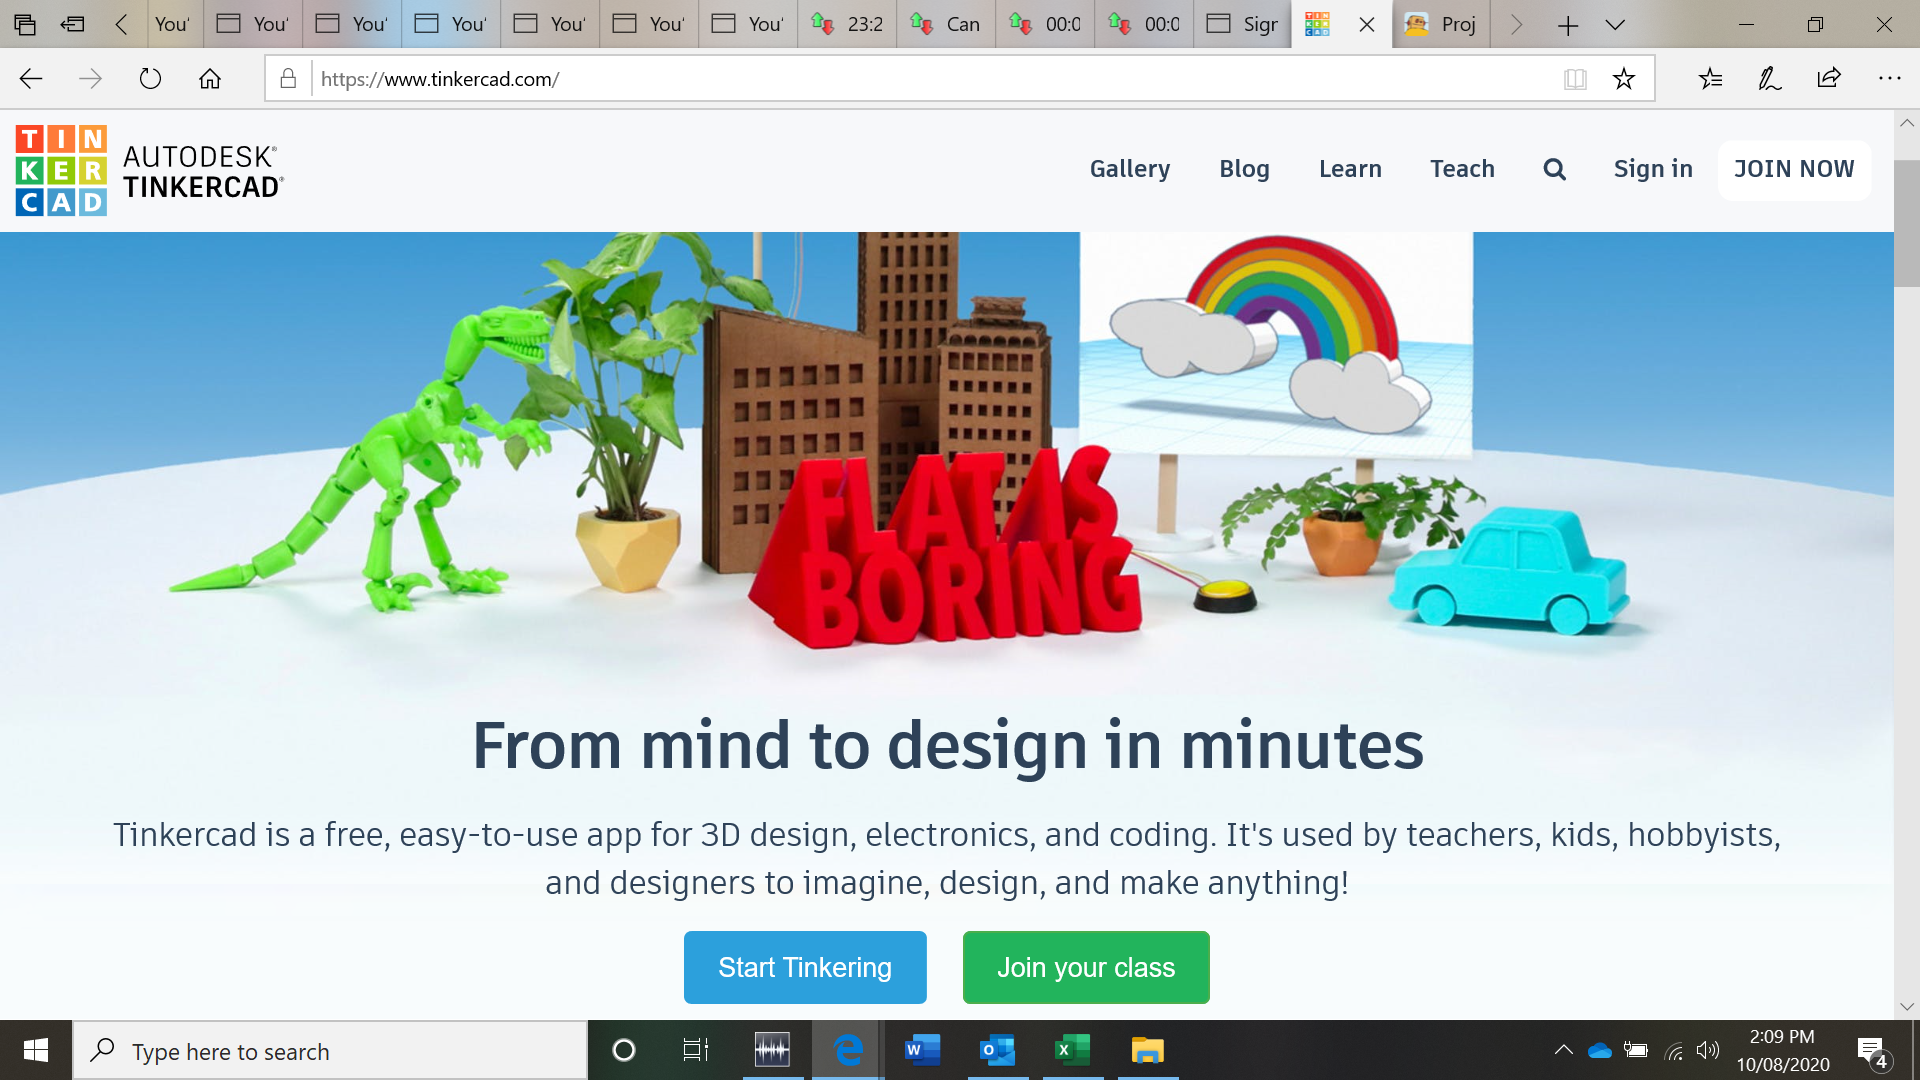Click the share page icon

[1829, 79]
